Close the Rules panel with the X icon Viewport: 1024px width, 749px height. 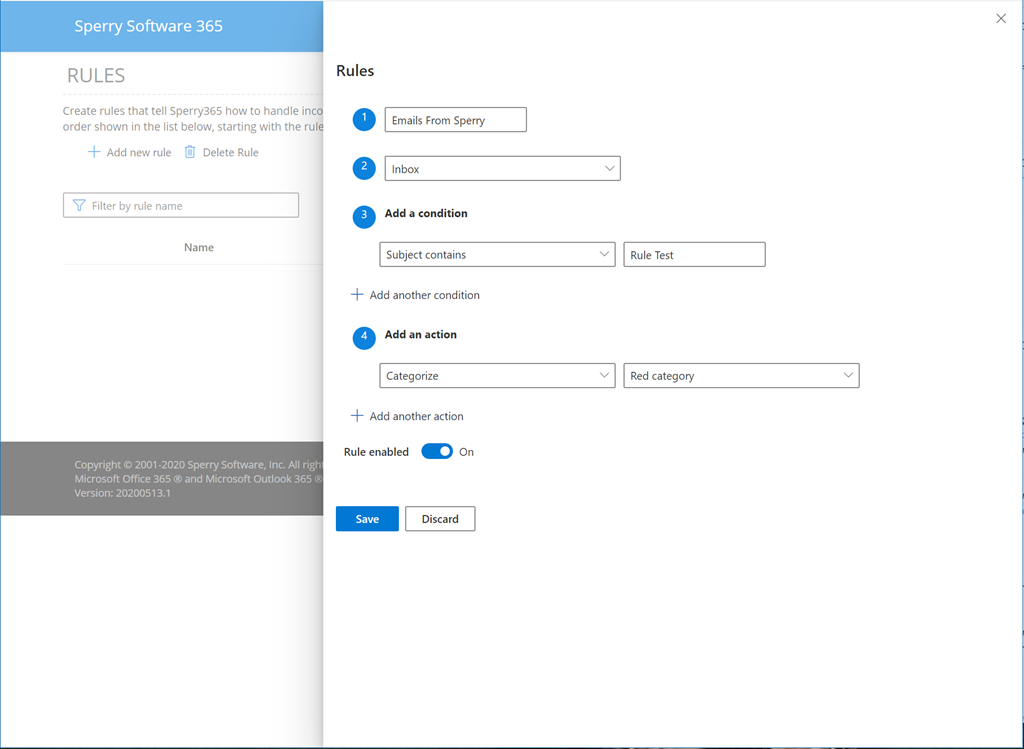1000,18
